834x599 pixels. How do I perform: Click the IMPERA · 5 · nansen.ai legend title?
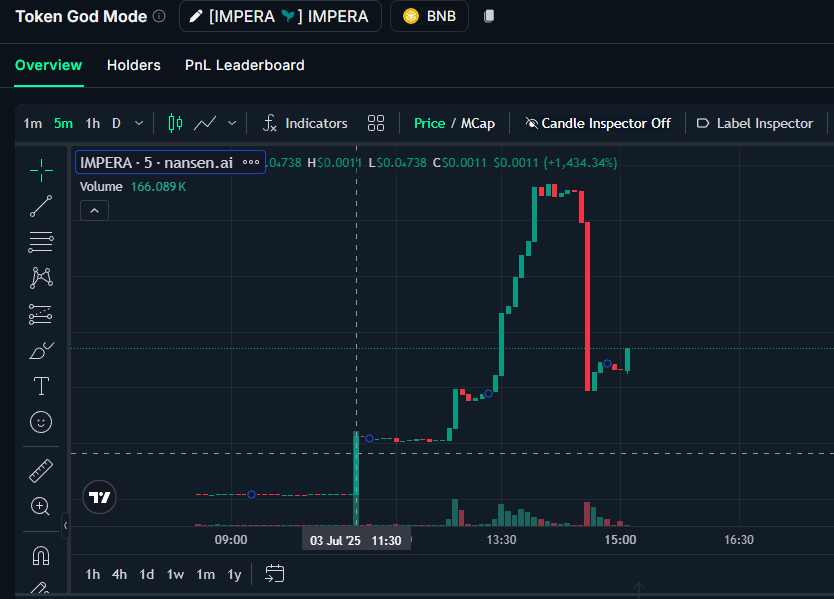156,163
